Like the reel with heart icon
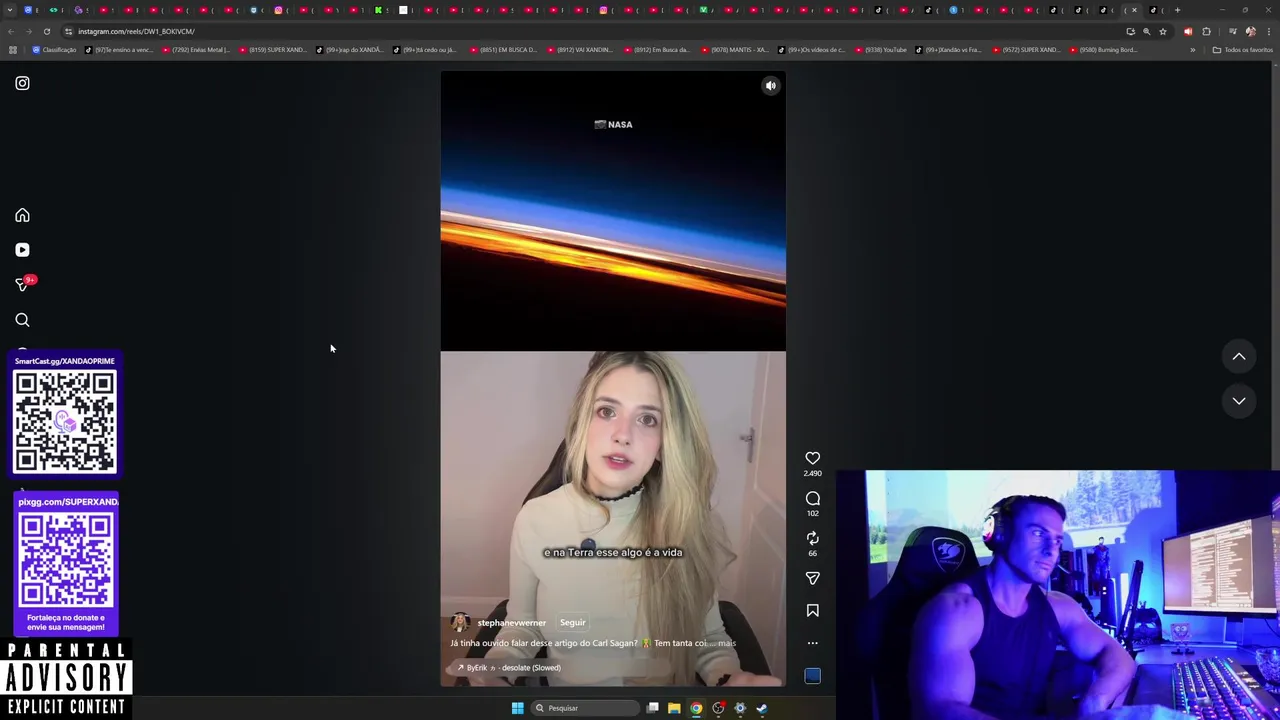This screenshot has width=1280, height=720. [813, 458]
